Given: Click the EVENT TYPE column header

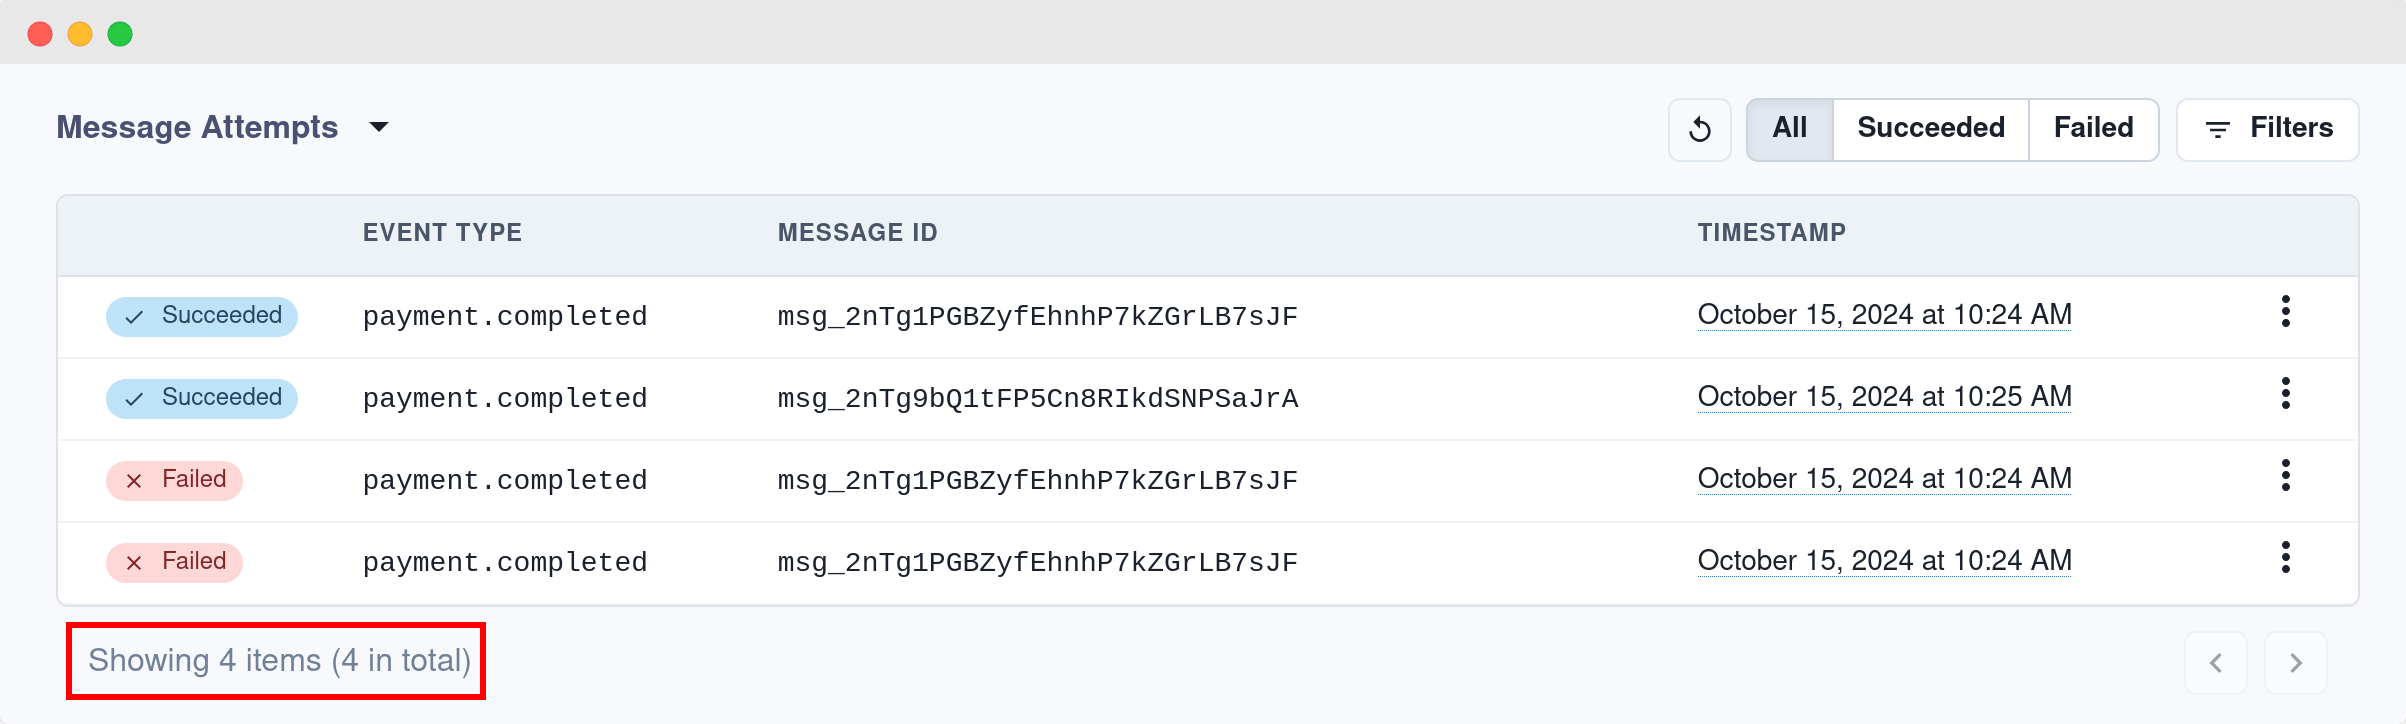Looking at the screenshot, I should (442, 232).
